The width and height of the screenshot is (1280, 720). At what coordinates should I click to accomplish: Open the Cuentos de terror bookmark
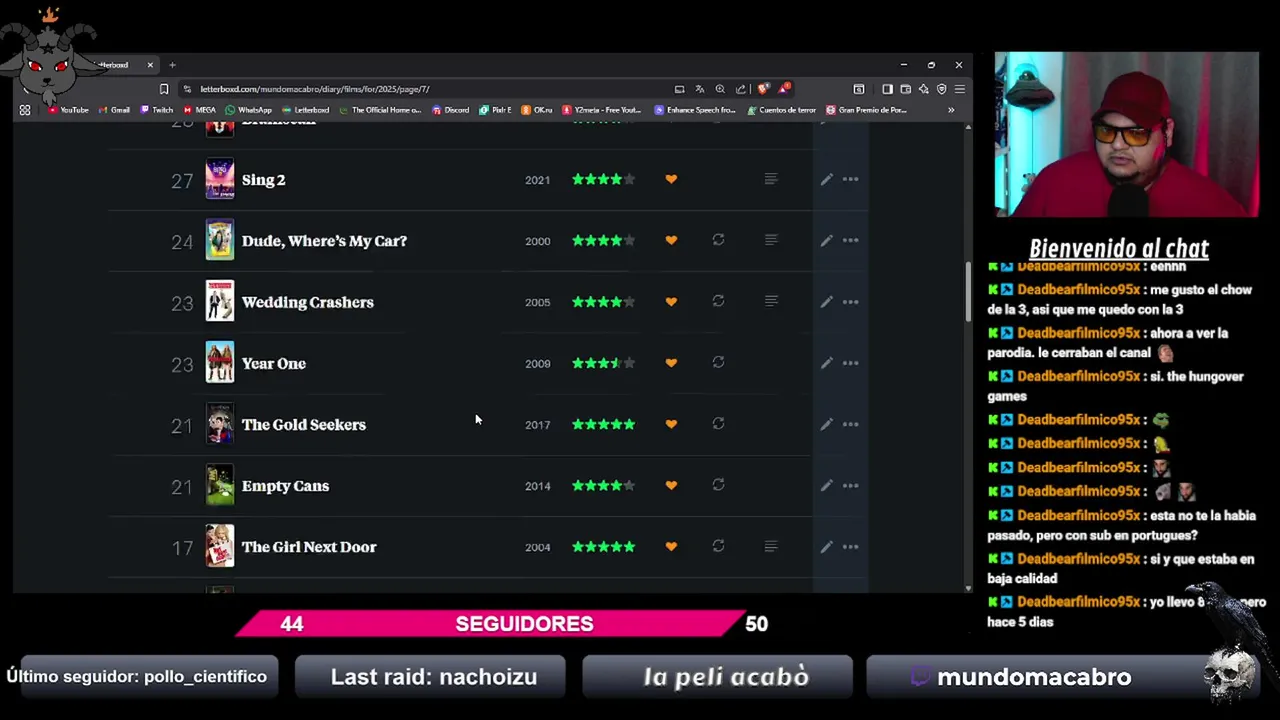781,110
